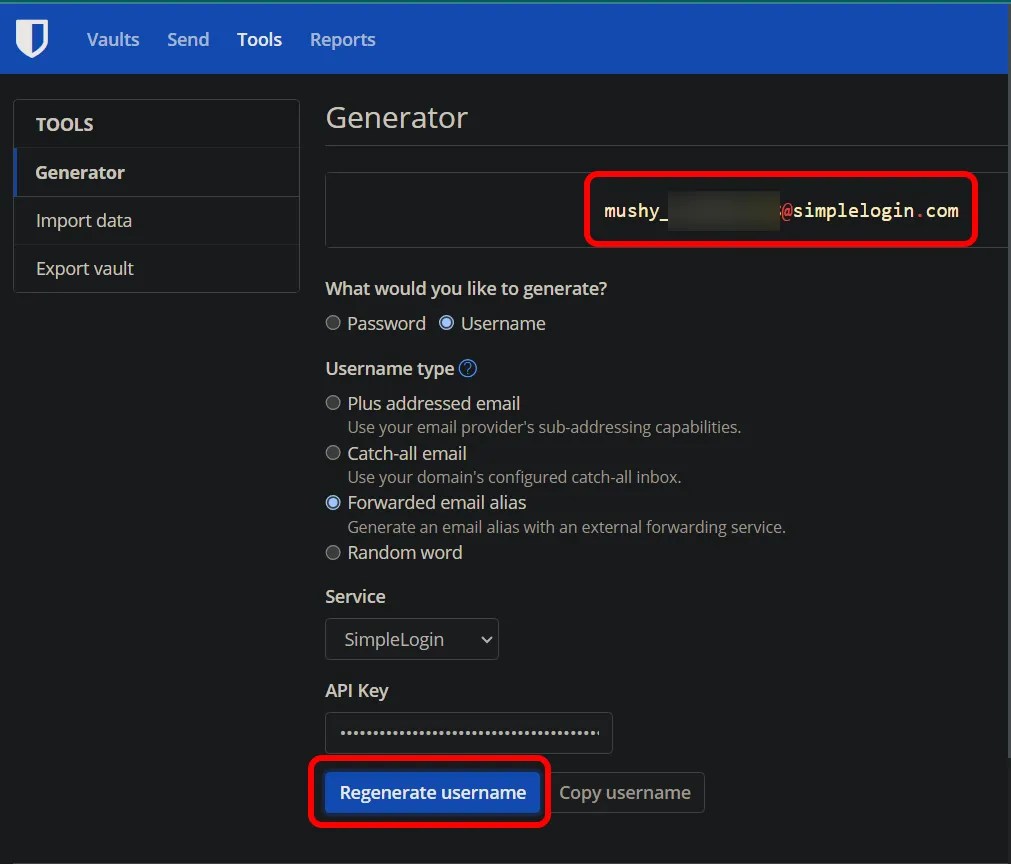The image size is (1011, 864).
Task: Click inside the API Key field
Action: click(x=468, y=733)
